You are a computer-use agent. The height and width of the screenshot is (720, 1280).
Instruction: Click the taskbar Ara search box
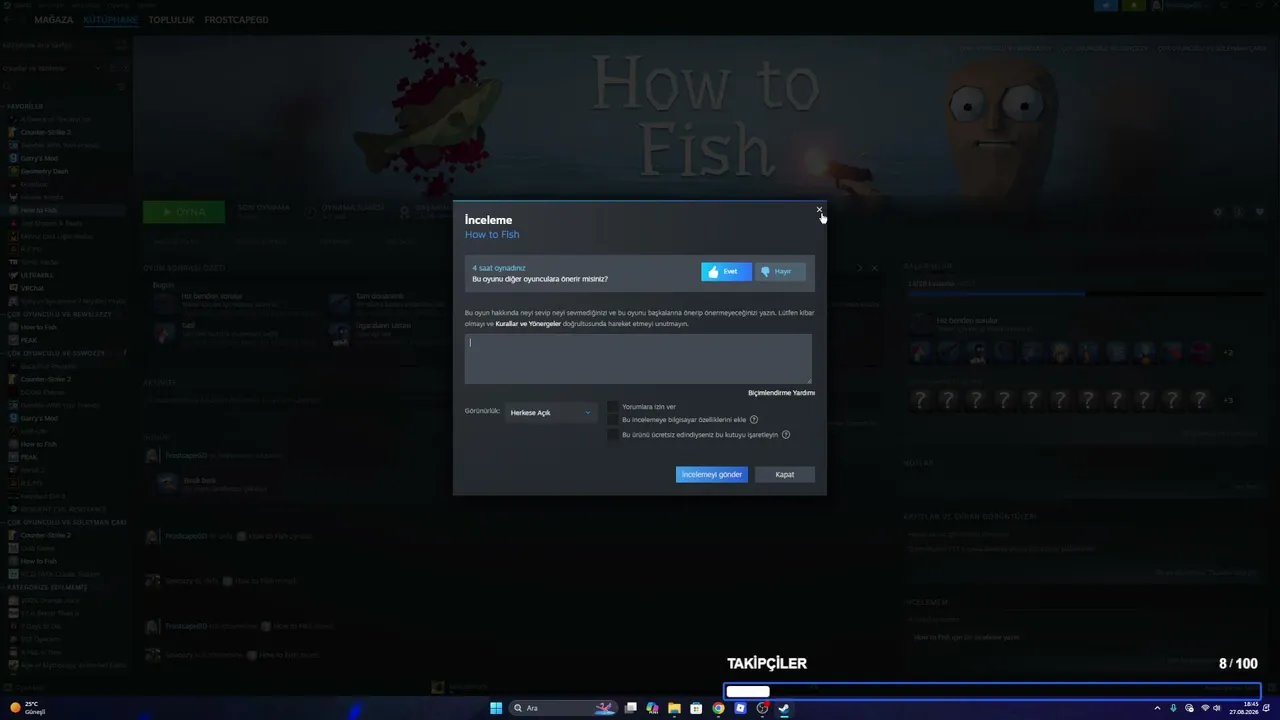tap(564, 708)
